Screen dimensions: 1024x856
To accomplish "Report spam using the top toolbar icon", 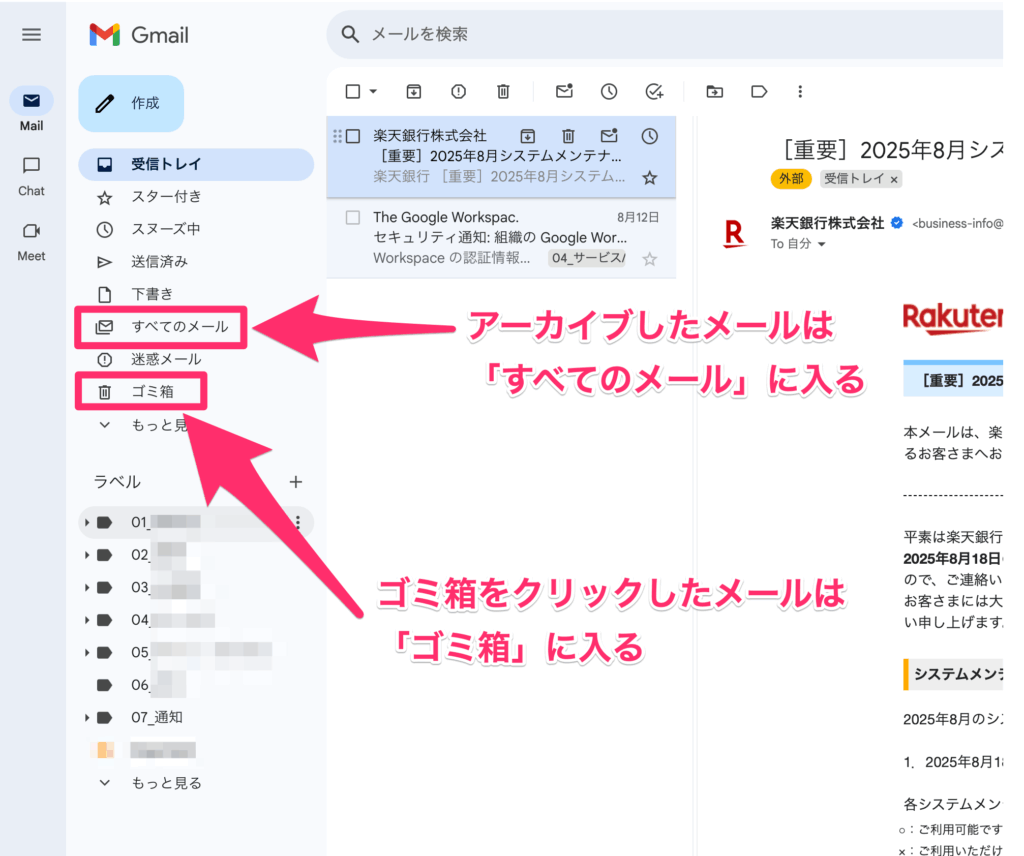I will [458, 91].
